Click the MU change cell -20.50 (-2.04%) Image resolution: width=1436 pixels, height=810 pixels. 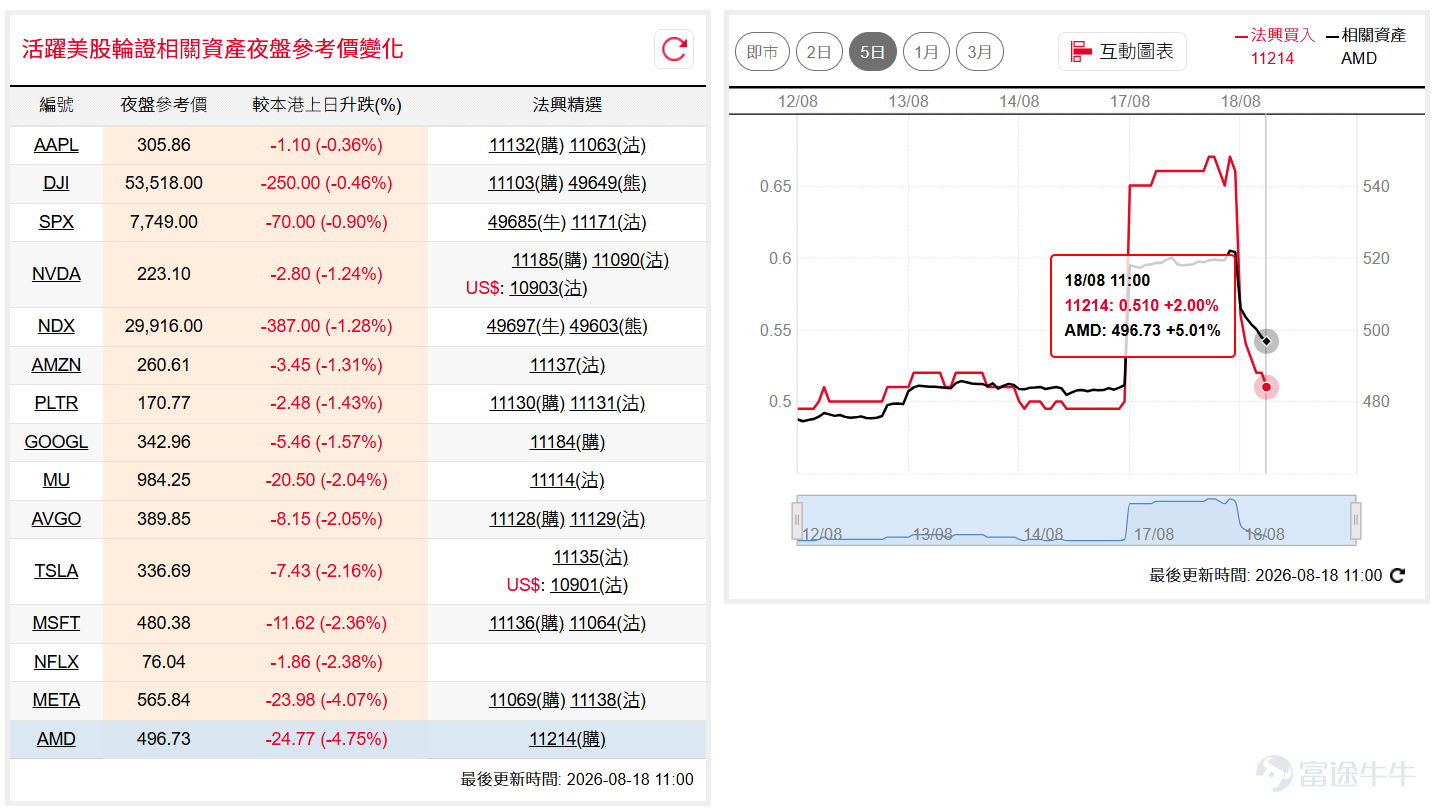[326, 480]
